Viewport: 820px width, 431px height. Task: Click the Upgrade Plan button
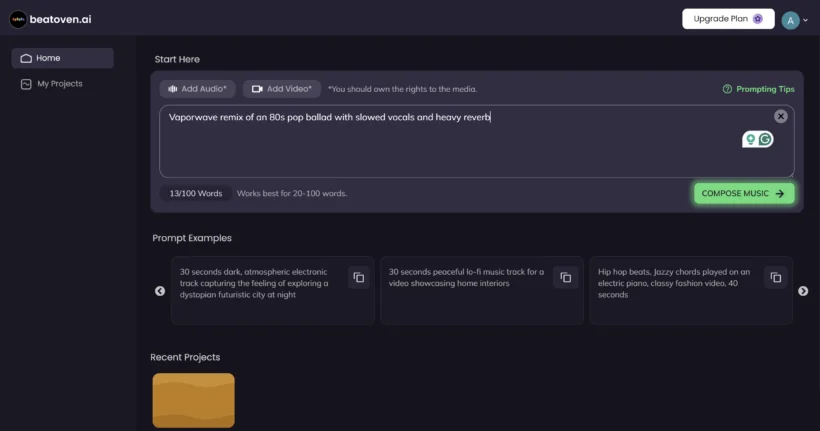(x=728, y=19)
